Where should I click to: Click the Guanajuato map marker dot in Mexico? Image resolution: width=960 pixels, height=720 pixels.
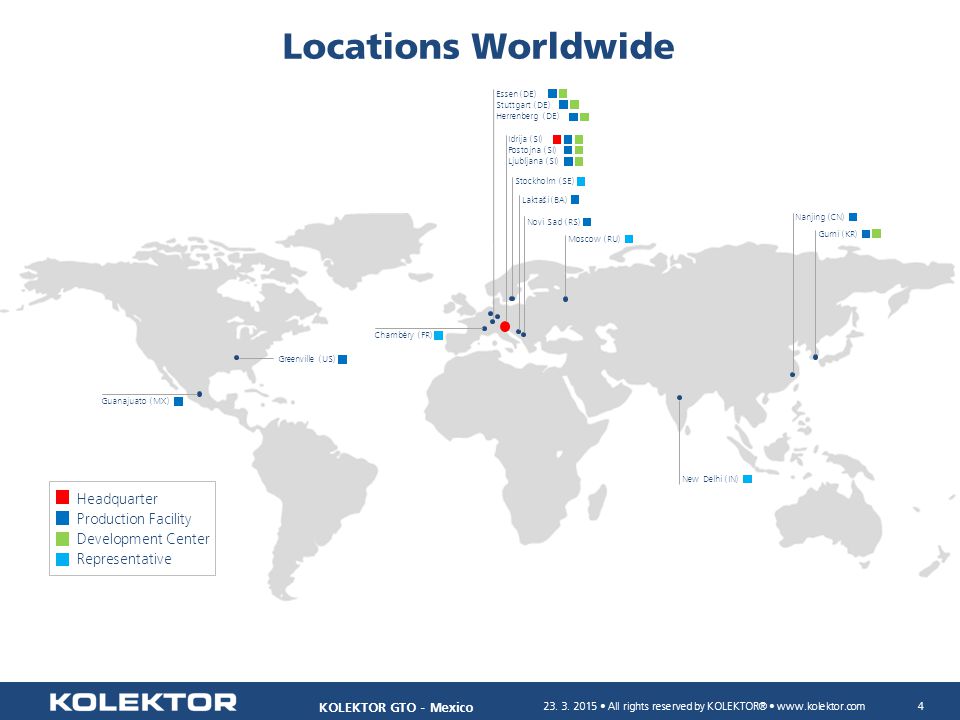tap(200, 394)
